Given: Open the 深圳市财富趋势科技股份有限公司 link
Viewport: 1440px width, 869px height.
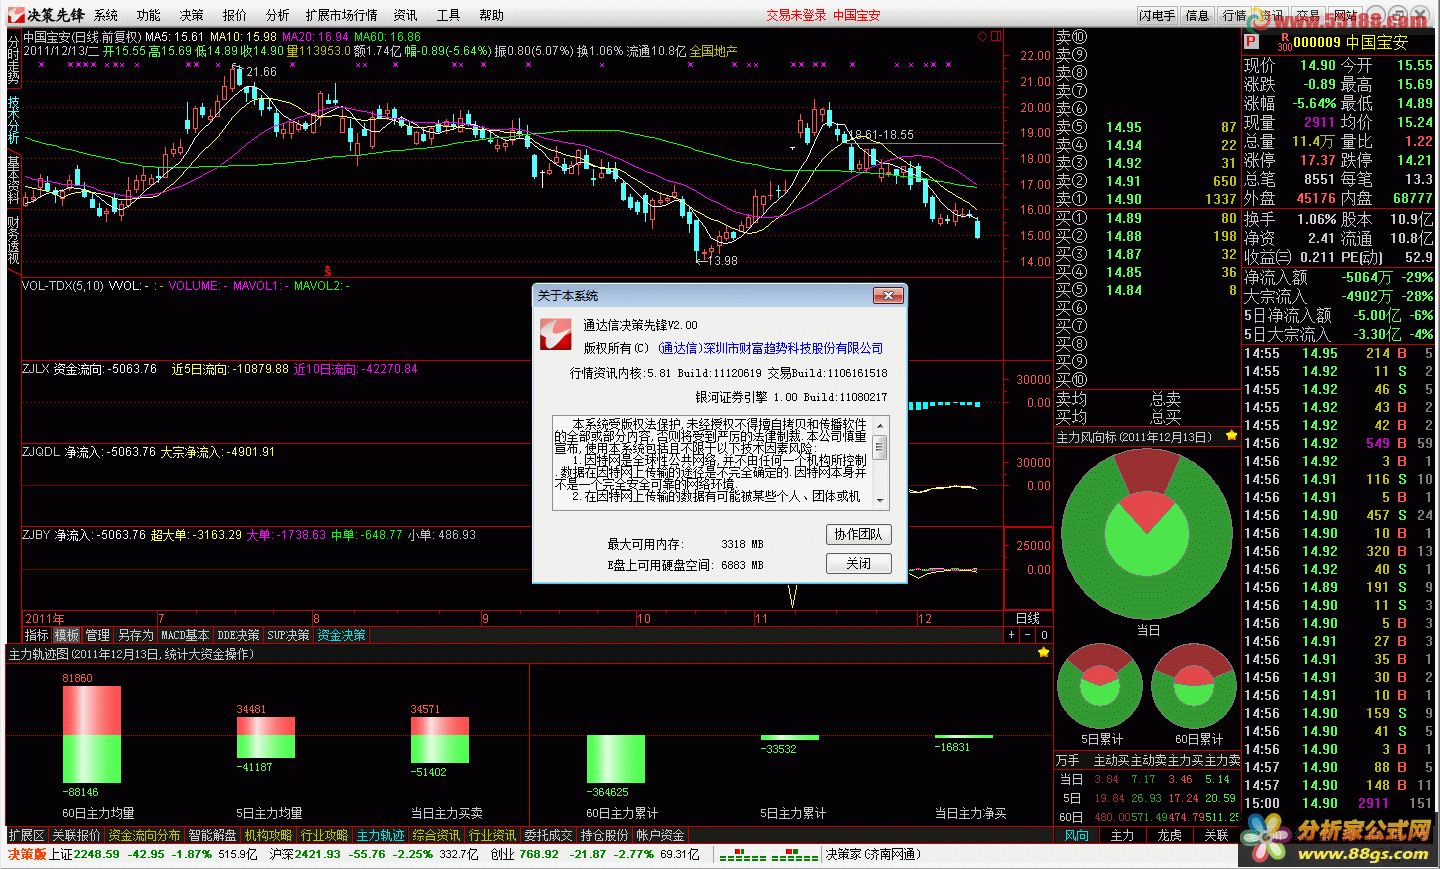Looking at the screenshot, I should click(x=770, y=348).
